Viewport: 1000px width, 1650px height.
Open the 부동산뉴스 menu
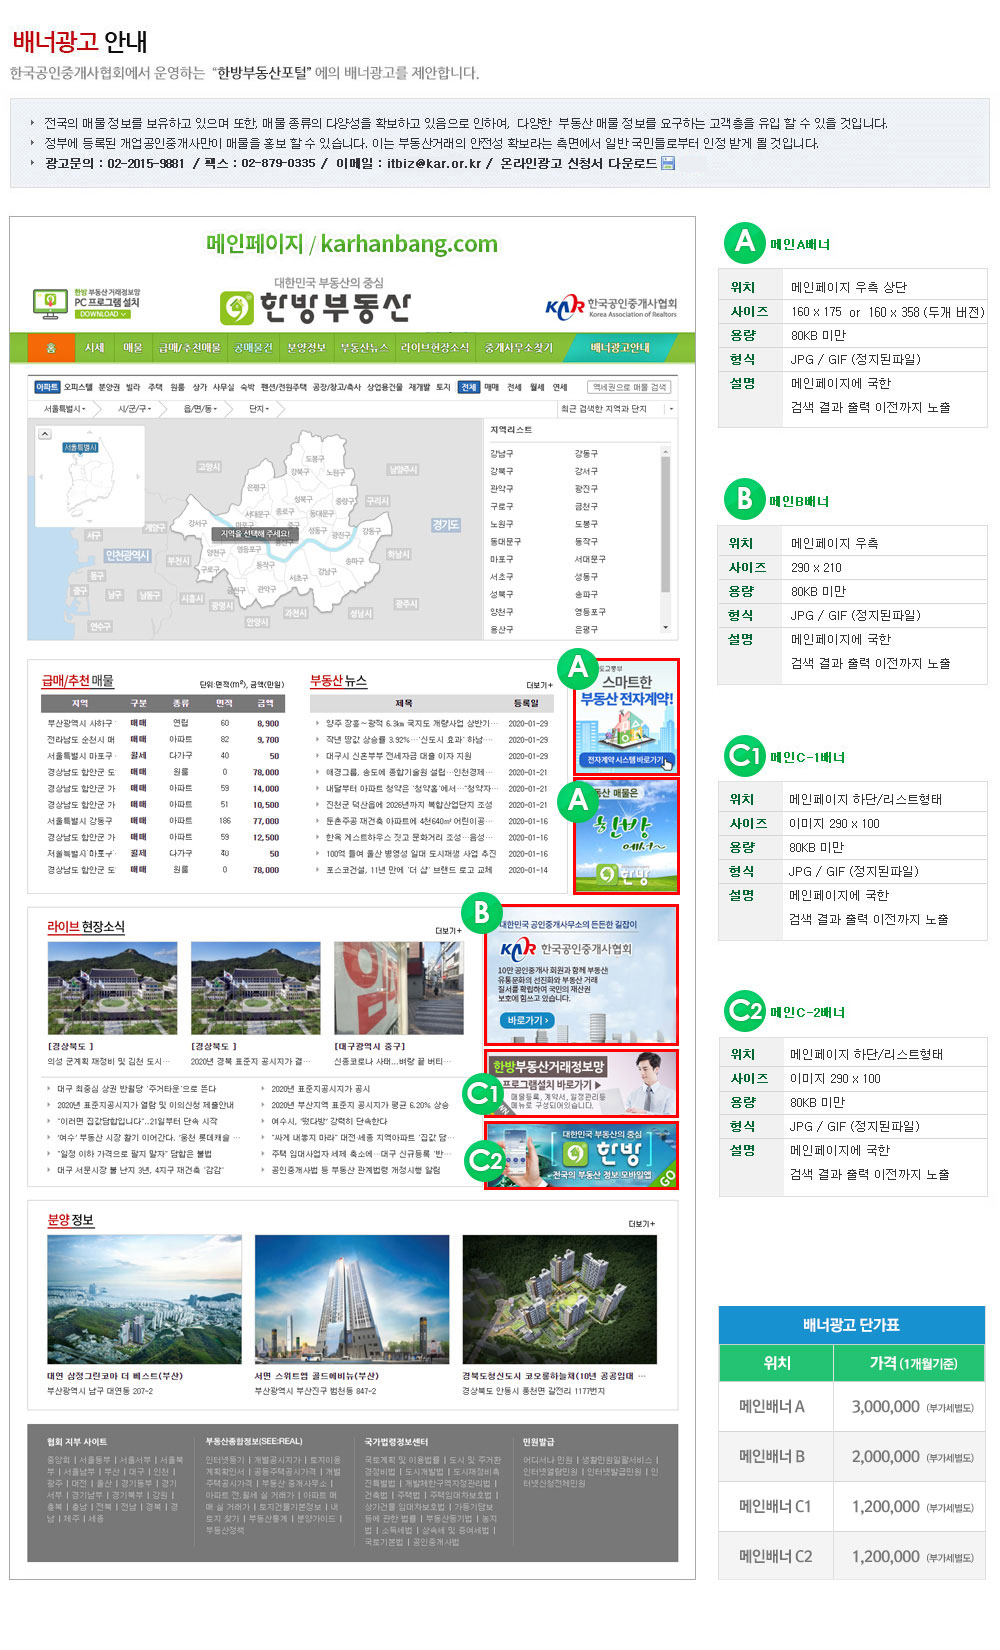pos(364,348)
